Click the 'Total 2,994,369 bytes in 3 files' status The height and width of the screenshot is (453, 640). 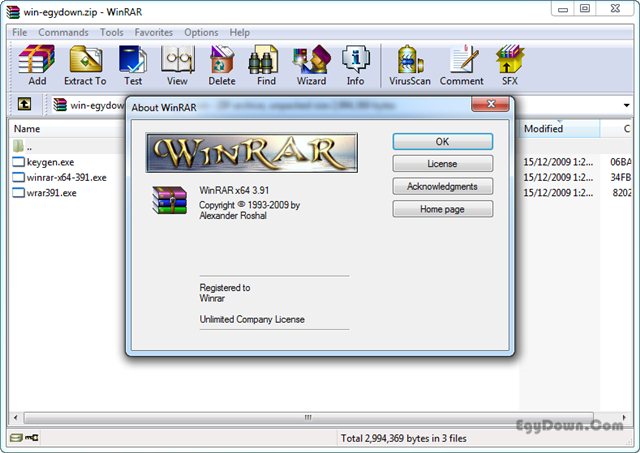click(x=404, y=438)
